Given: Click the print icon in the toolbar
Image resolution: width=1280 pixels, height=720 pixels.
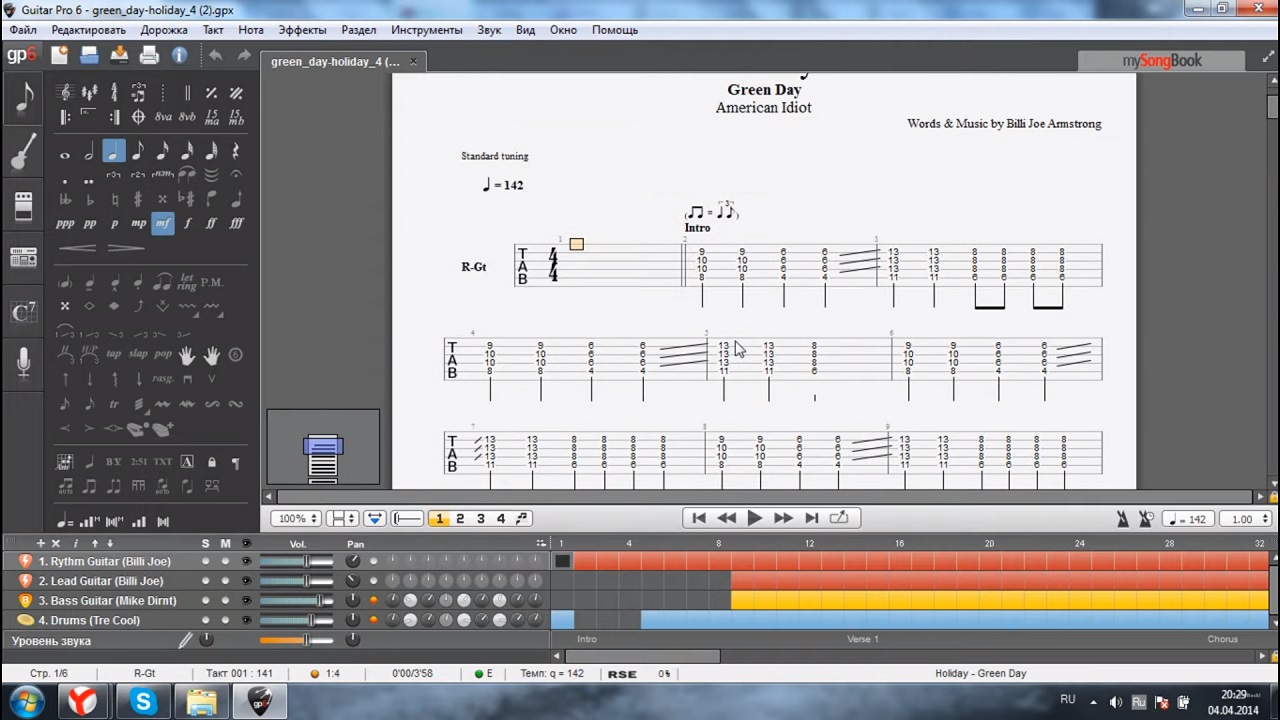Looking at the screenshot, I should [x=149, y=55].
